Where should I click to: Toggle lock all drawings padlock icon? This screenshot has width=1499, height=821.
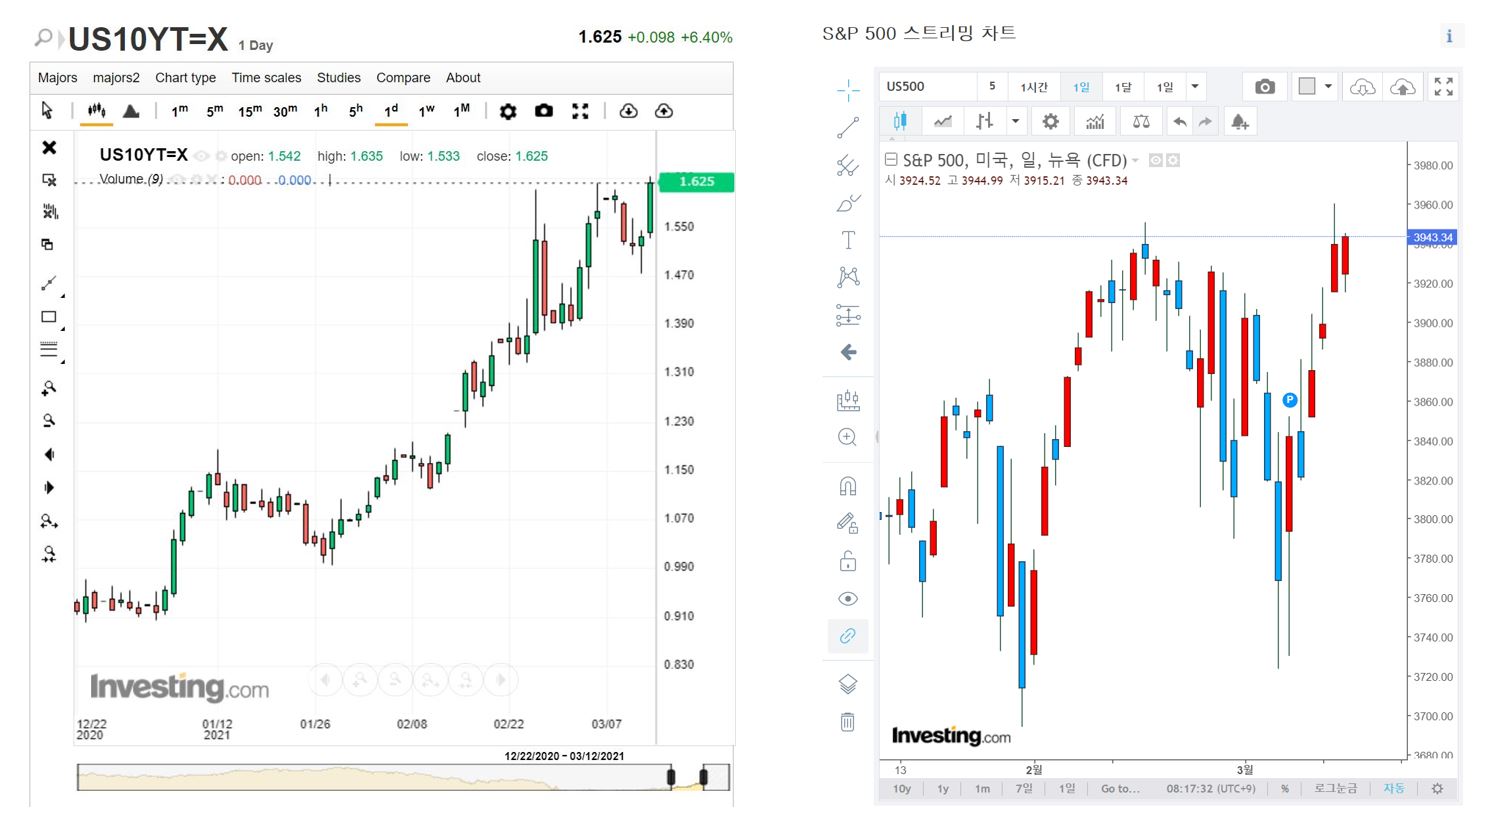(847, 560)
